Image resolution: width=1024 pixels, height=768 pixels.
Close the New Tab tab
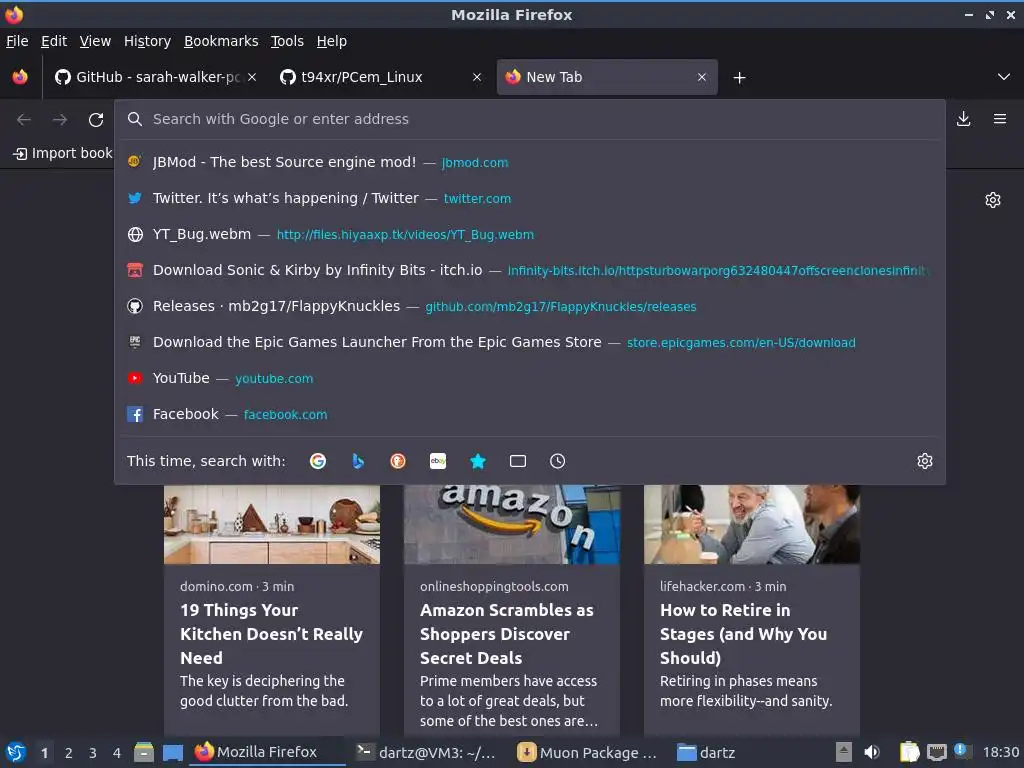pos(701,77)
